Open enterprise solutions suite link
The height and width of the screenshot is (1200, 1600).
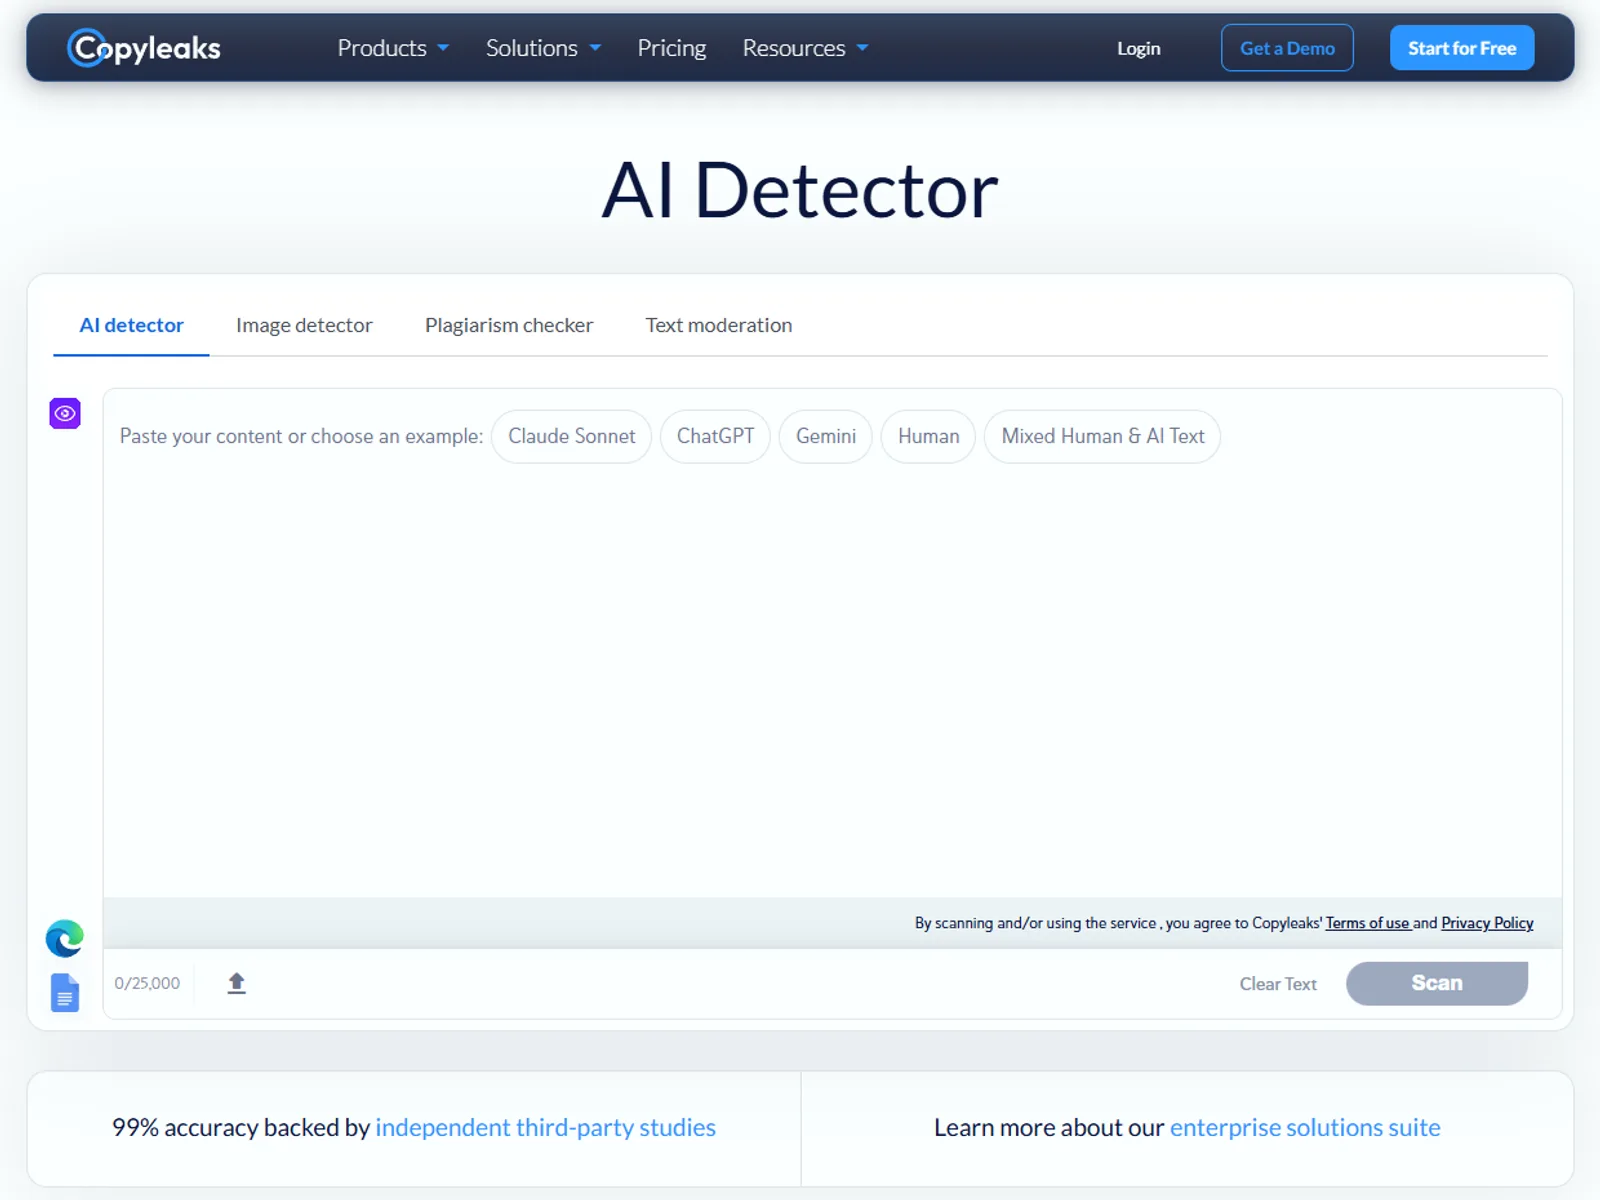pyautogui.click(x=1305, y=1127)
